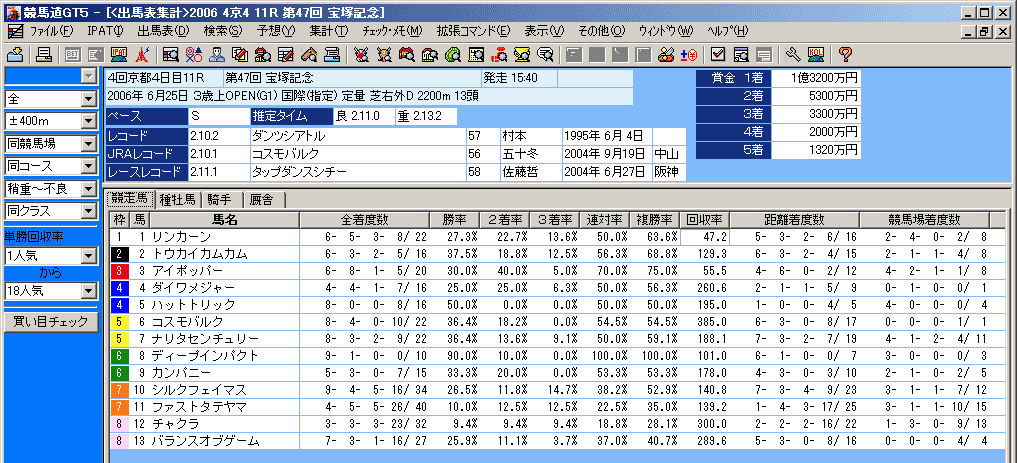Image resolution: width=1017 pixels, height=463 pixels.
Task: Open the 稍重～不良 track condition dropdown
Action: point(88,188)
